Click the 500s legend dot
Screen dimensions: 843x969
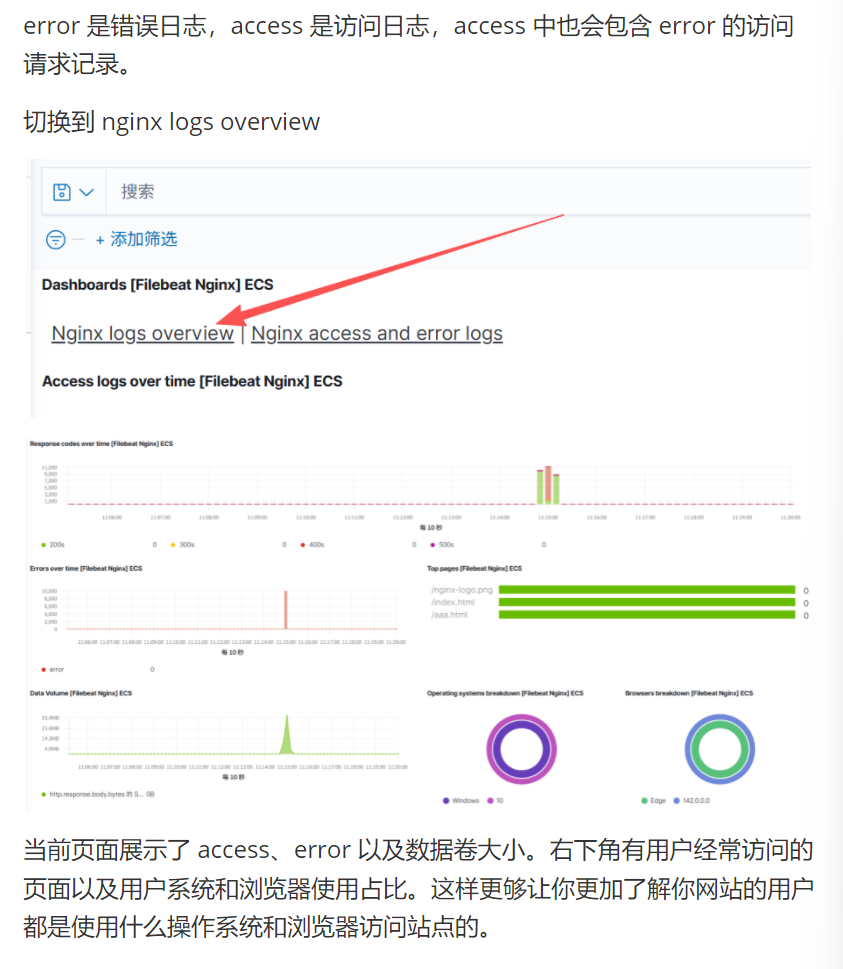click(432, 545)
